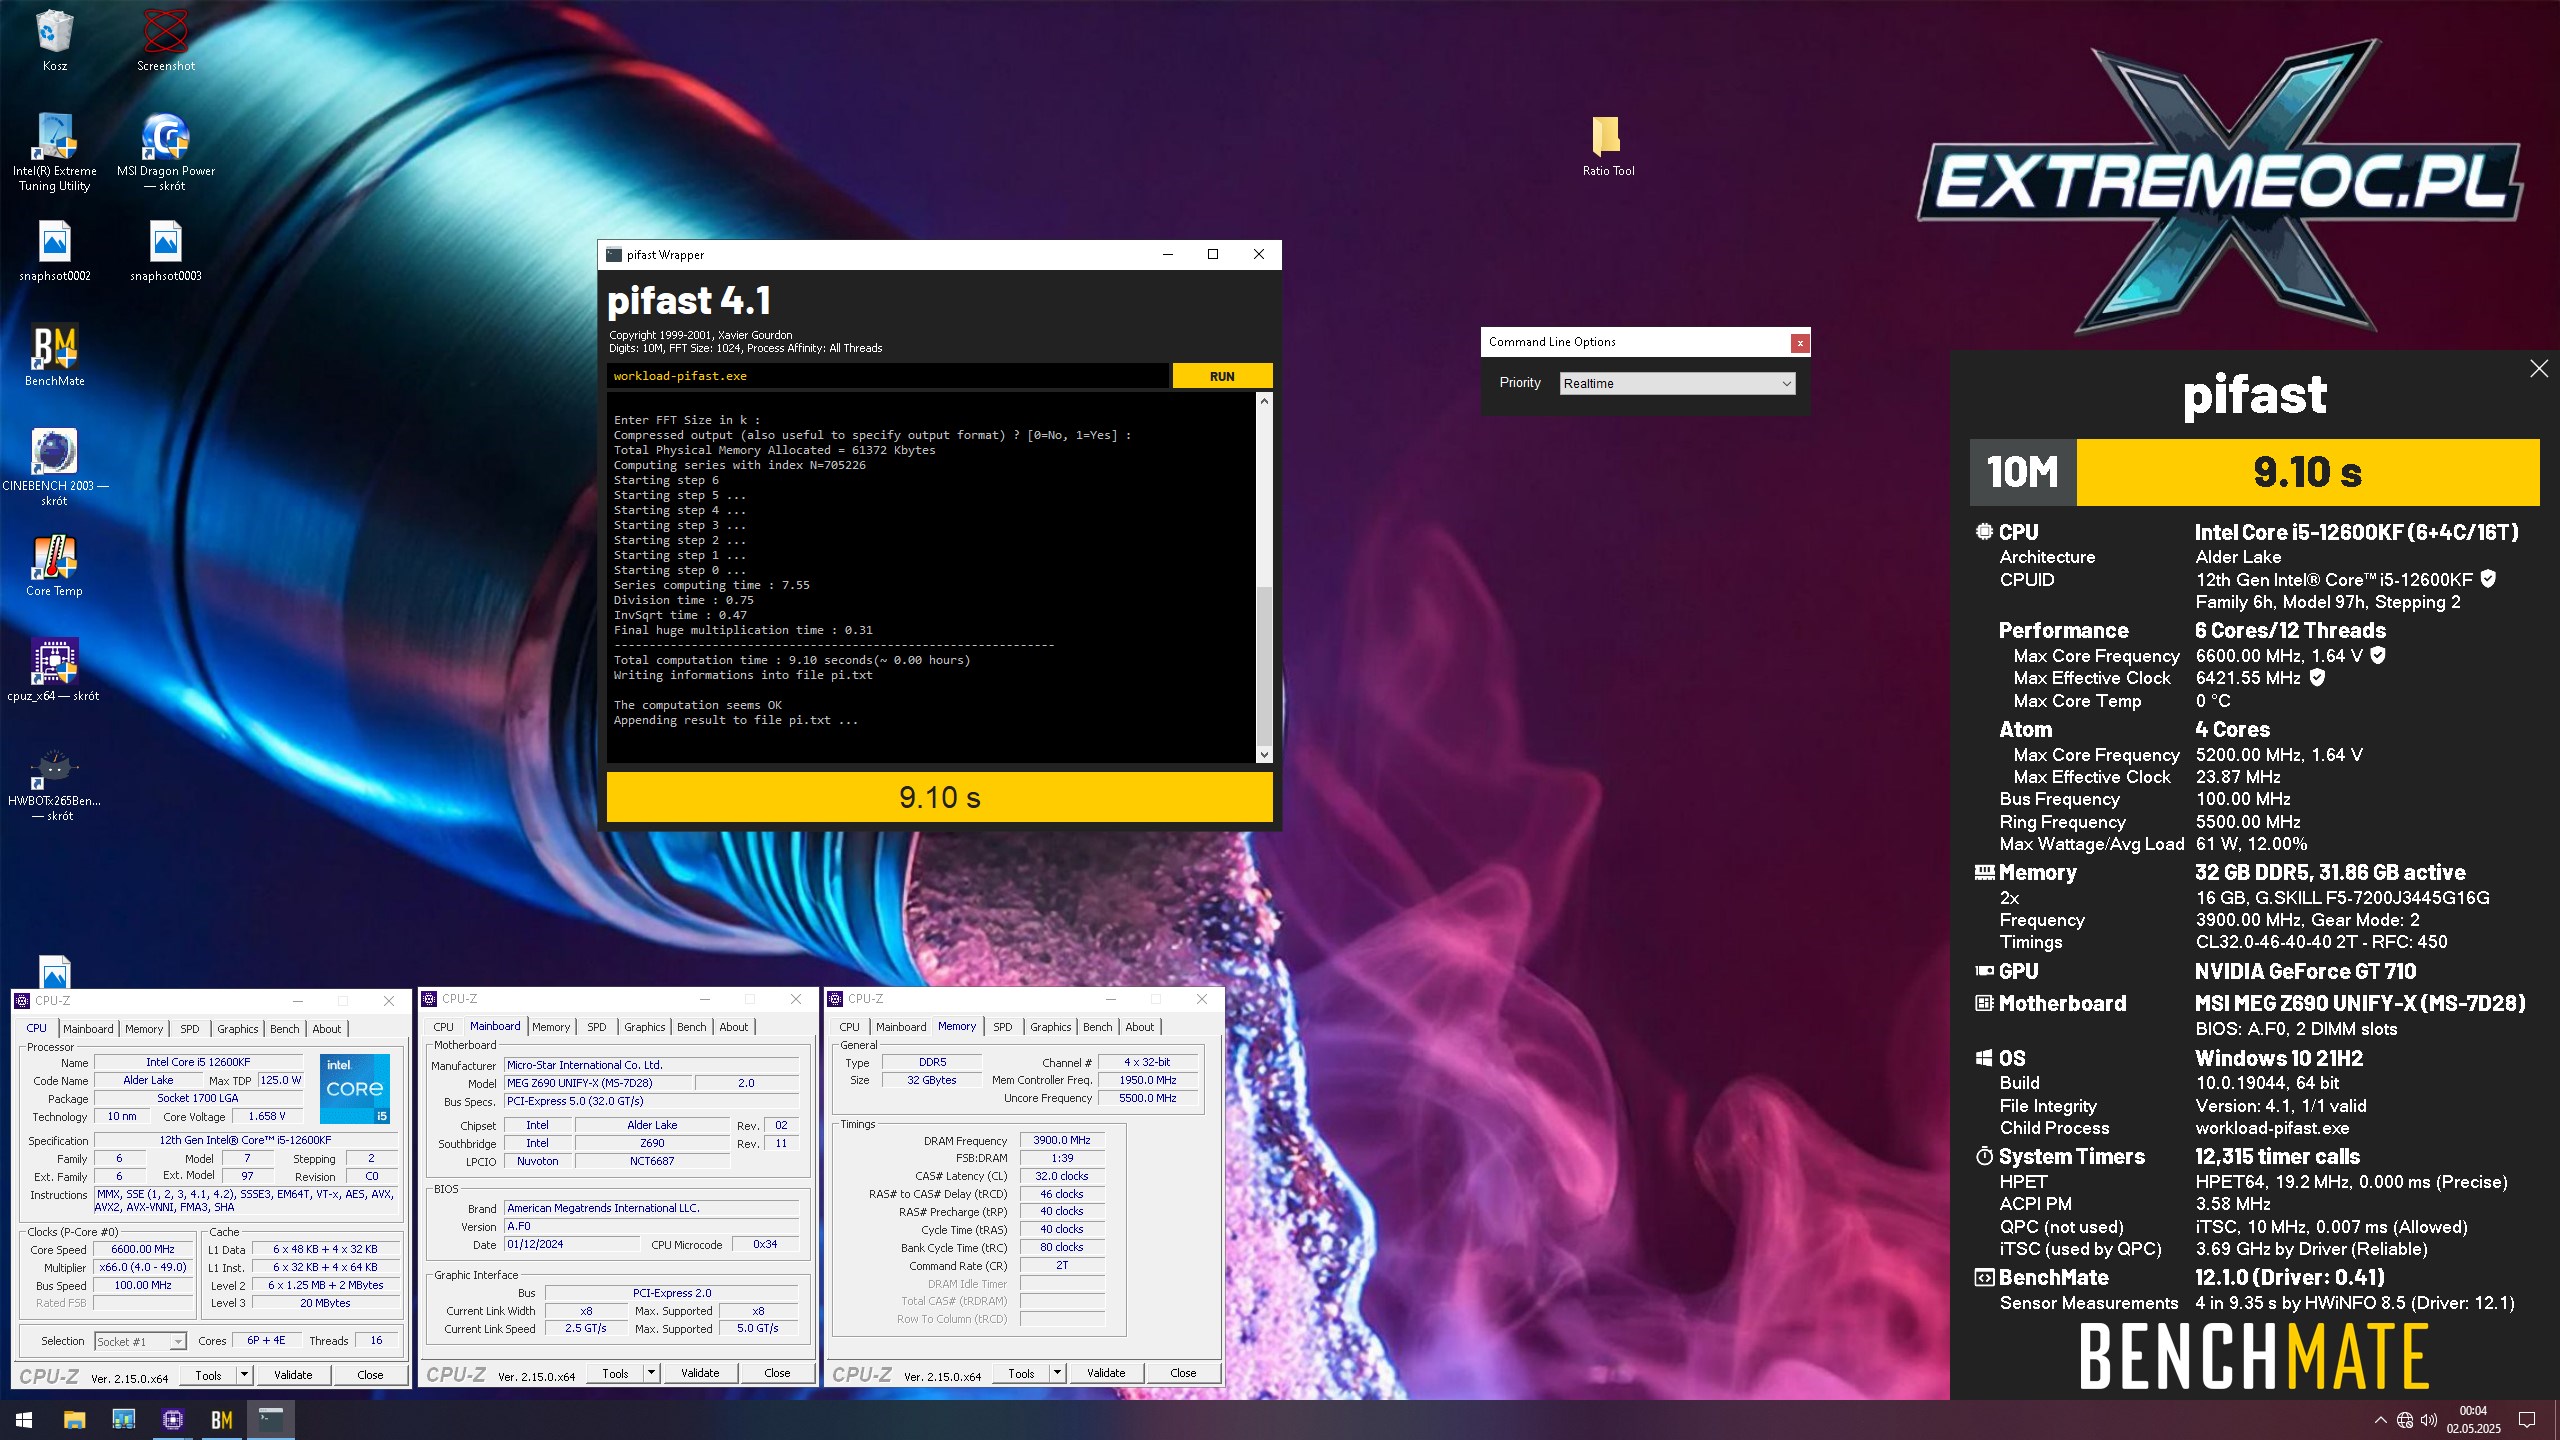Switch to Mainboard tab in first CPU-Z window
Image resolution: width=2560 pixels, height=1440 pixels.
[88, 1028]
